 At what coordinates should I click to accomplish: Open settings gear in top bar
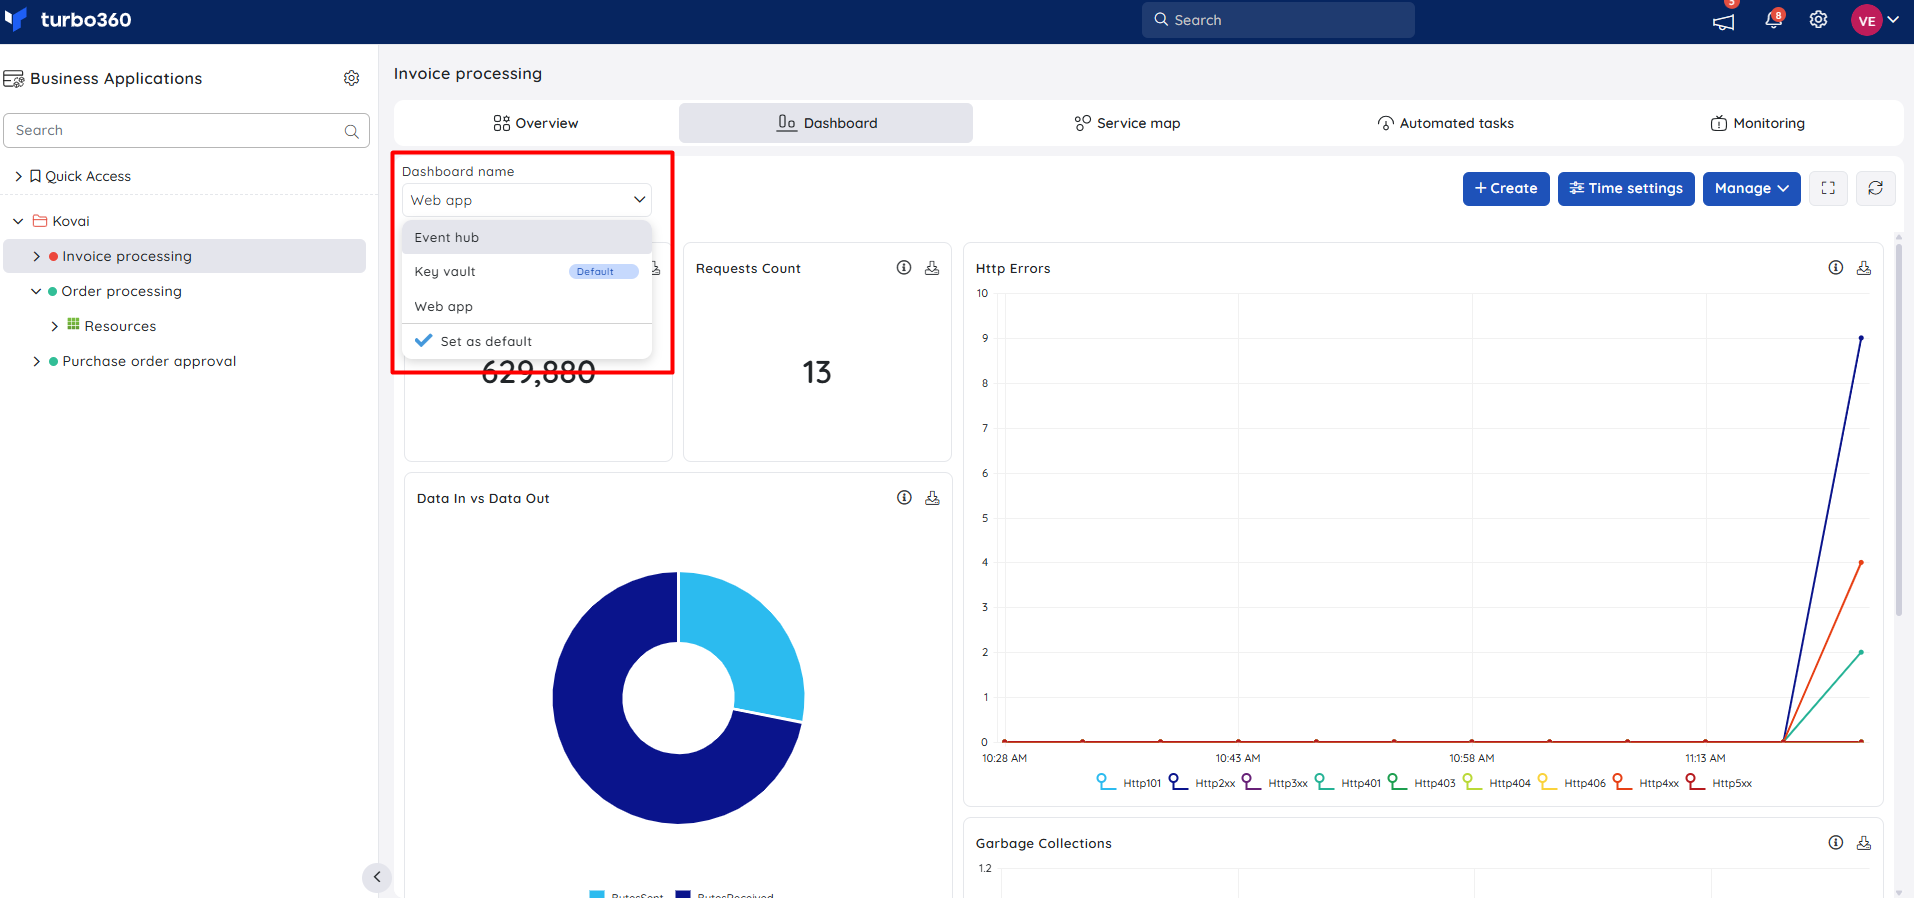click(1818, 20)
